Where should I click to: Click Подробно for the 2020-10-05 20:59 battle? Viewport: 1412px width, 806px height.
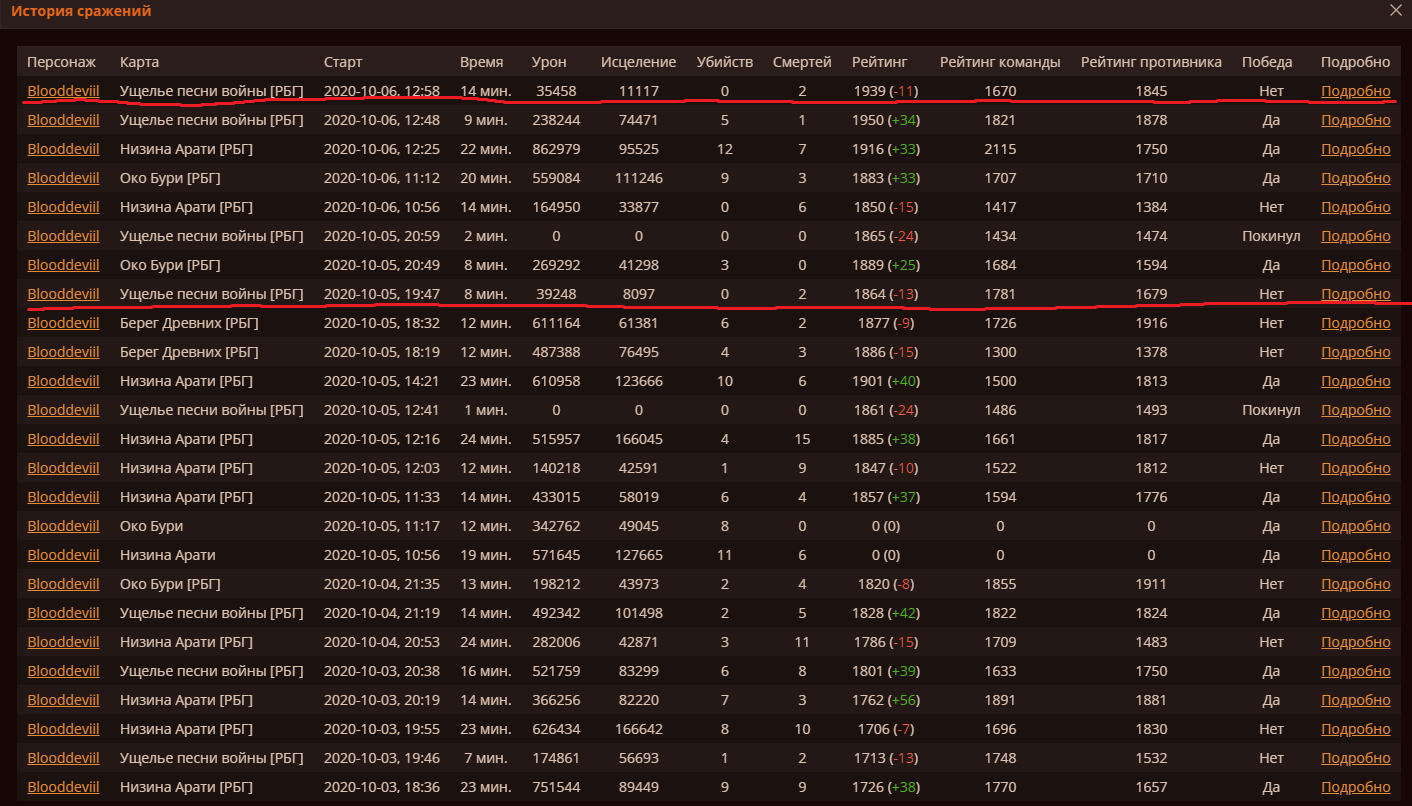tap(1355, 236)
